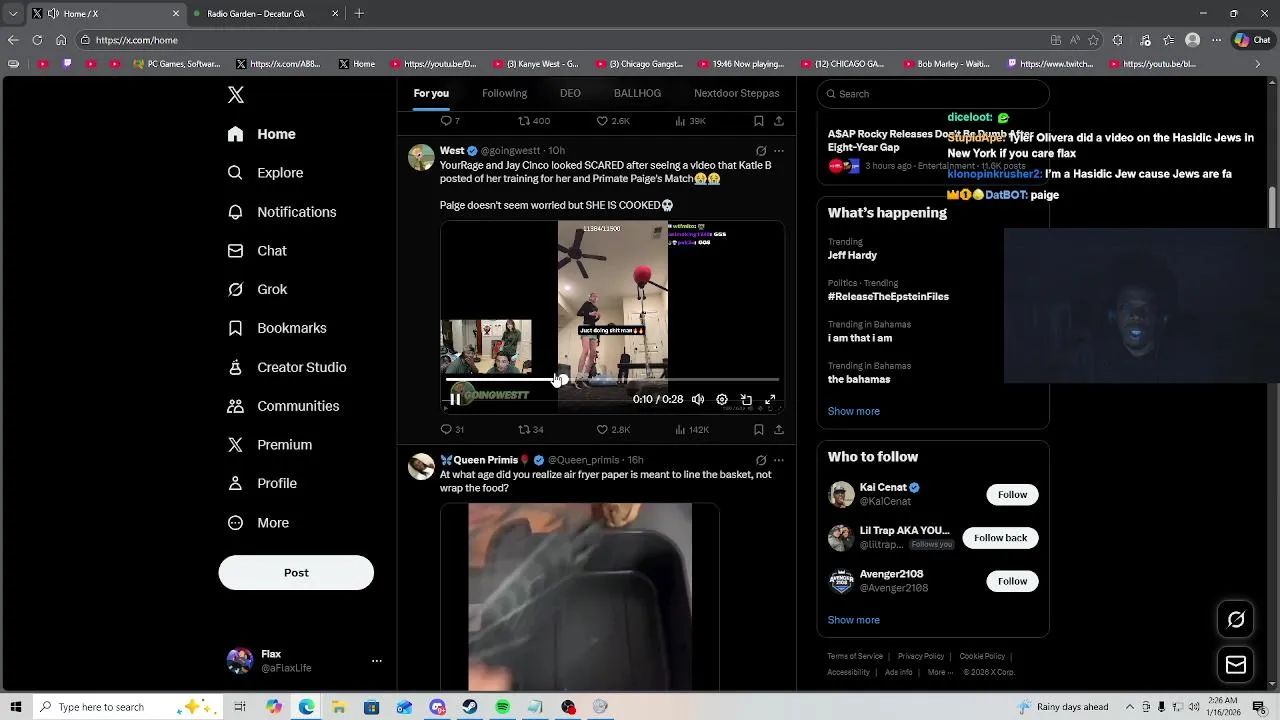Like the West post with 2.8K likes
The height and width of the screenshot is (720, 1280).
click(613, 429)
